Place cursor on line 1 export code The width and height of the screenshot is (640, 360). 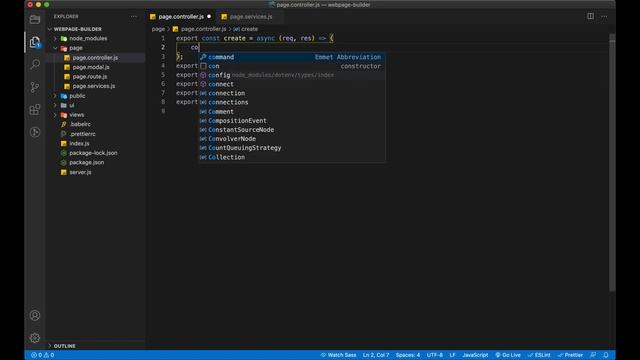(255, 38)
